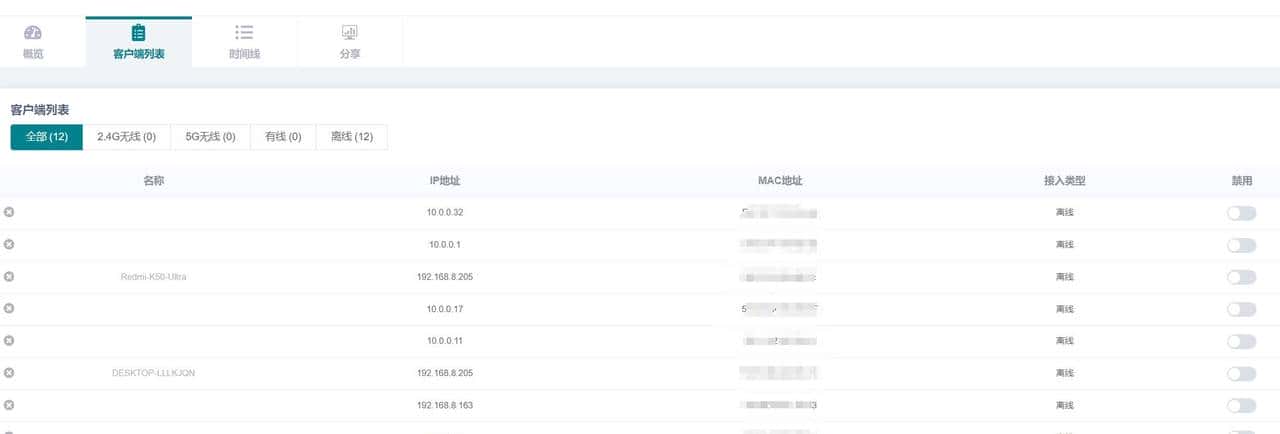The width and height of the screenshot is (1280, 434).
Task: Switch to the 时间线 tab
Action: click(x=244, y=54)
